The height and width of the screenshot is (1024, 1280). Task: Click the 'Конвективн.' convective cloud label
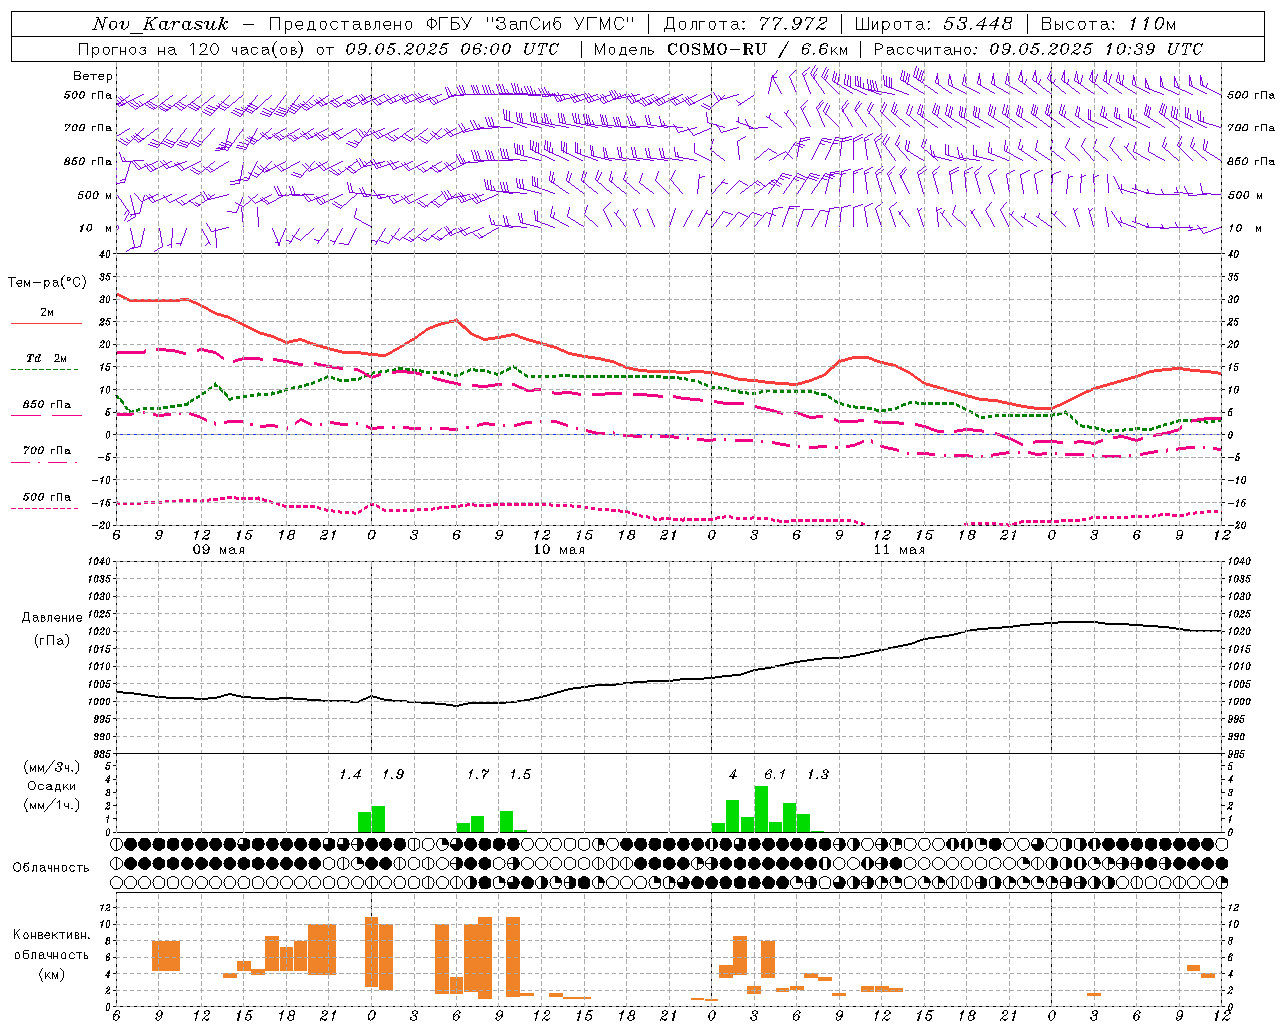[51, 935]
